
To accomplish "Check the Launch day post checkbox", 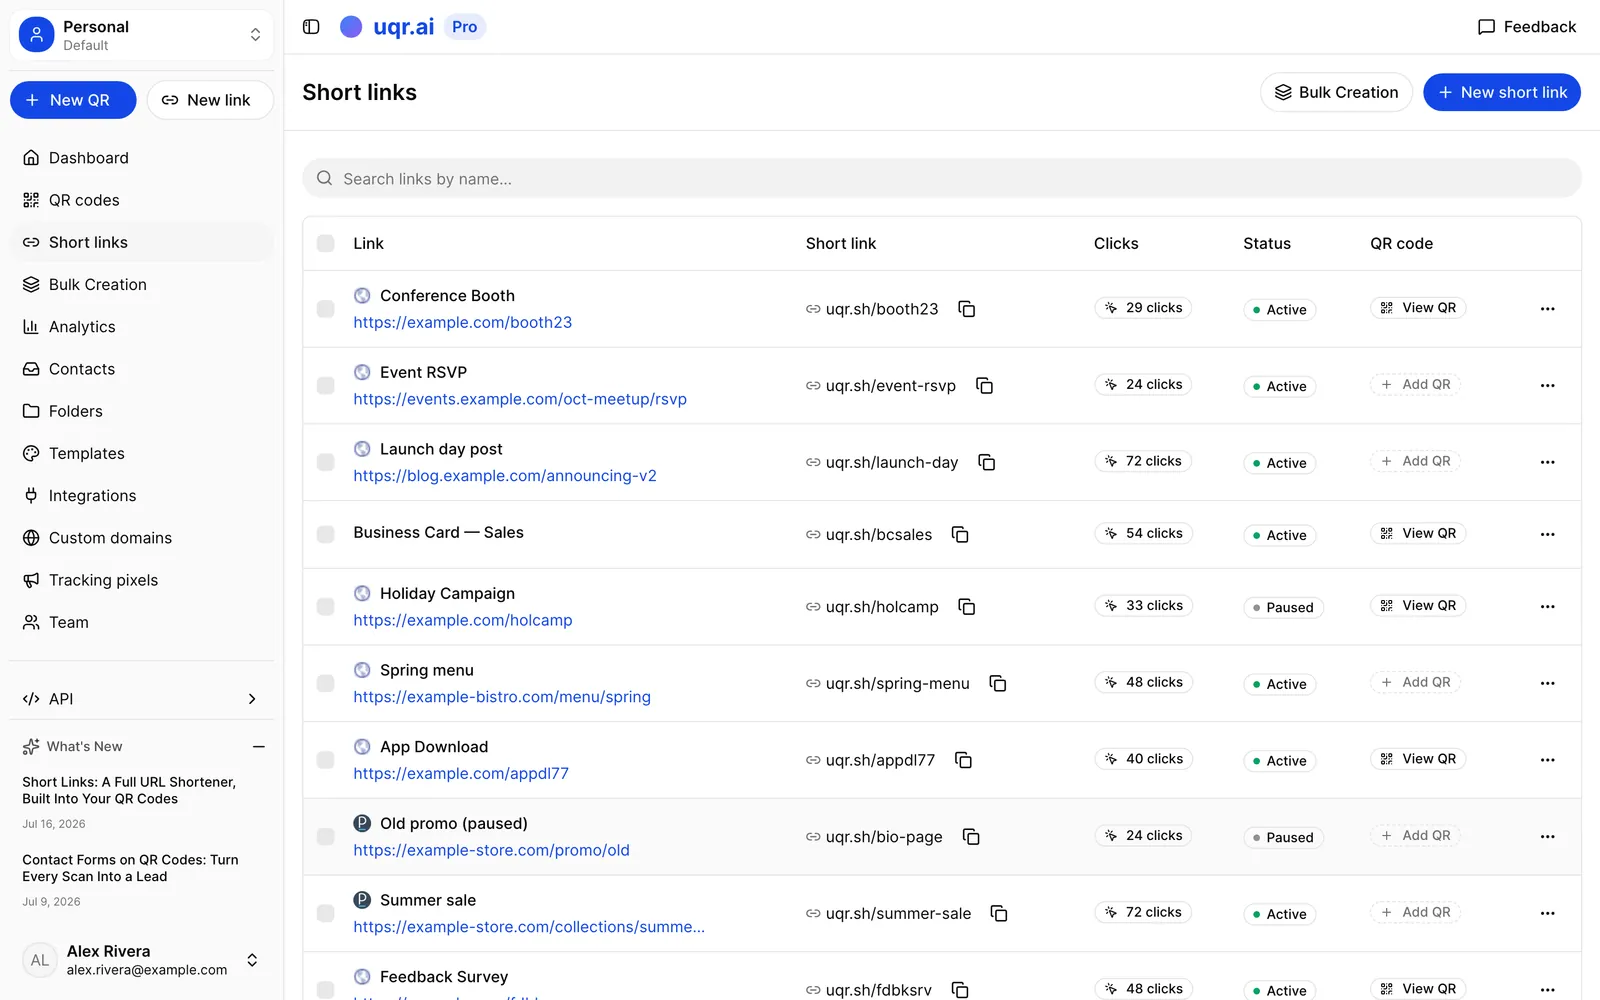I will 326,462.
